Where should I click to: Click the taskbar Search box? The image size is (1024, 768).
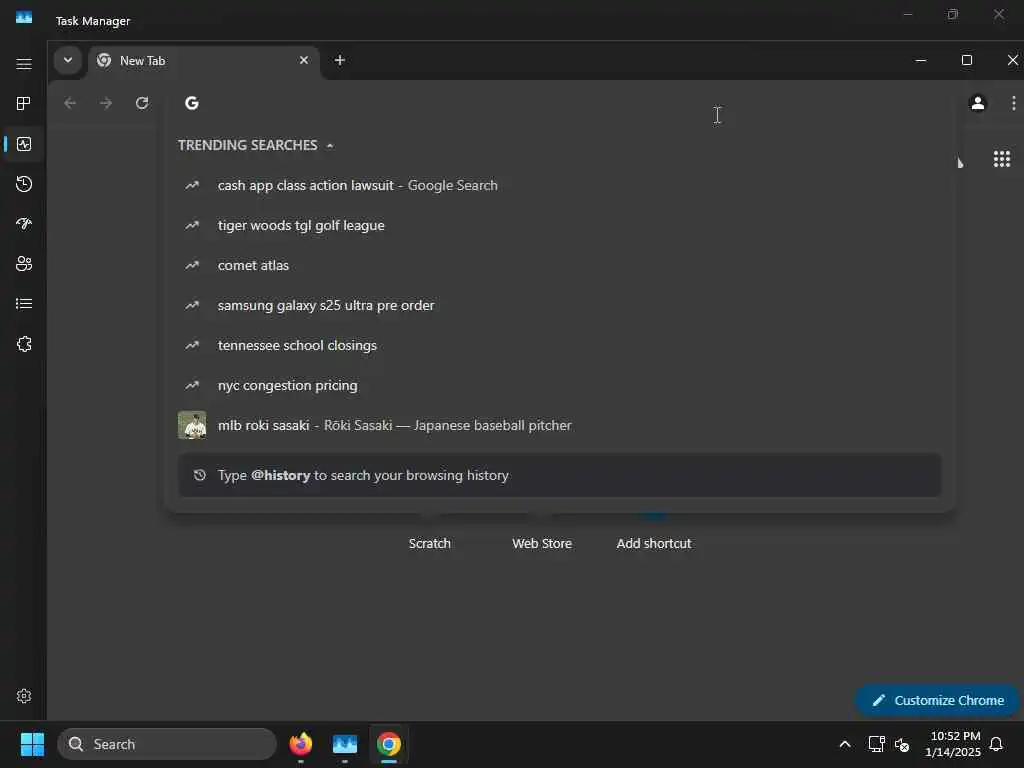pyautogui.click(x=167, y=744)
